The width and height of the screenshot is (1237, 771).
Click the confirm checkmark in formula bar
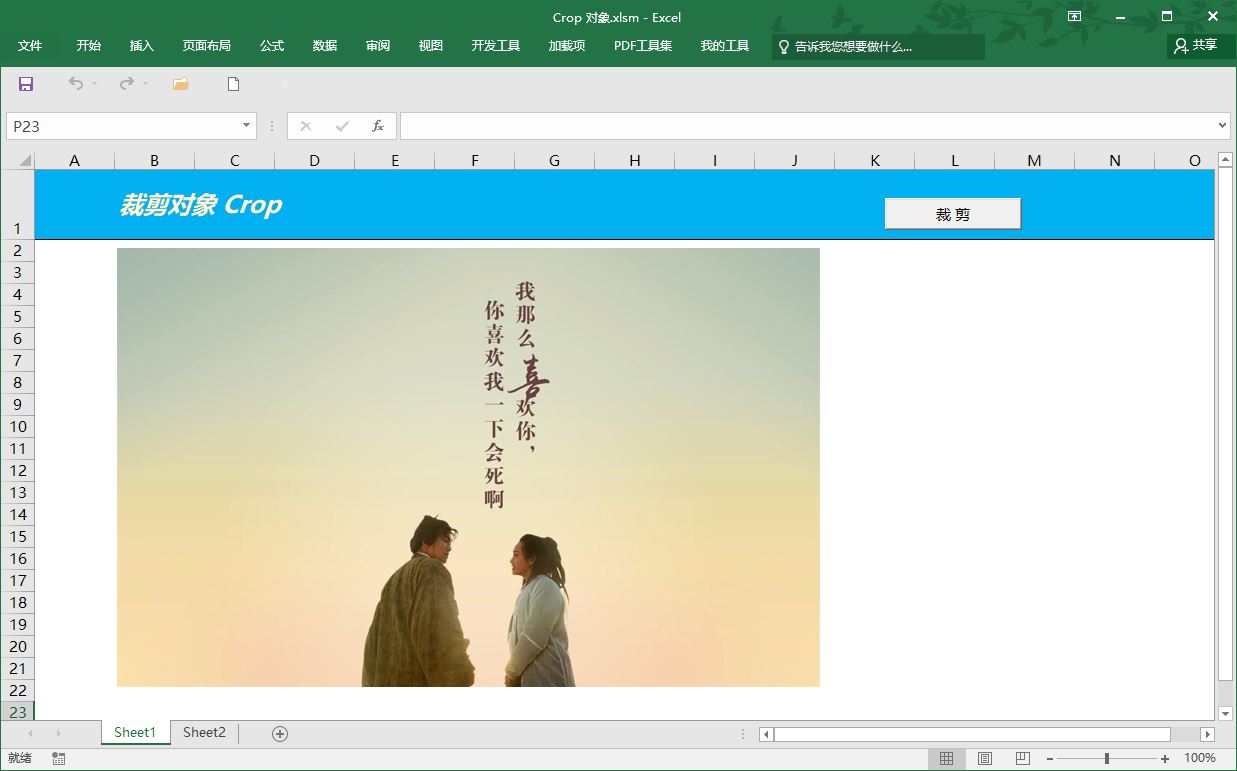click(x=342, y=126)
